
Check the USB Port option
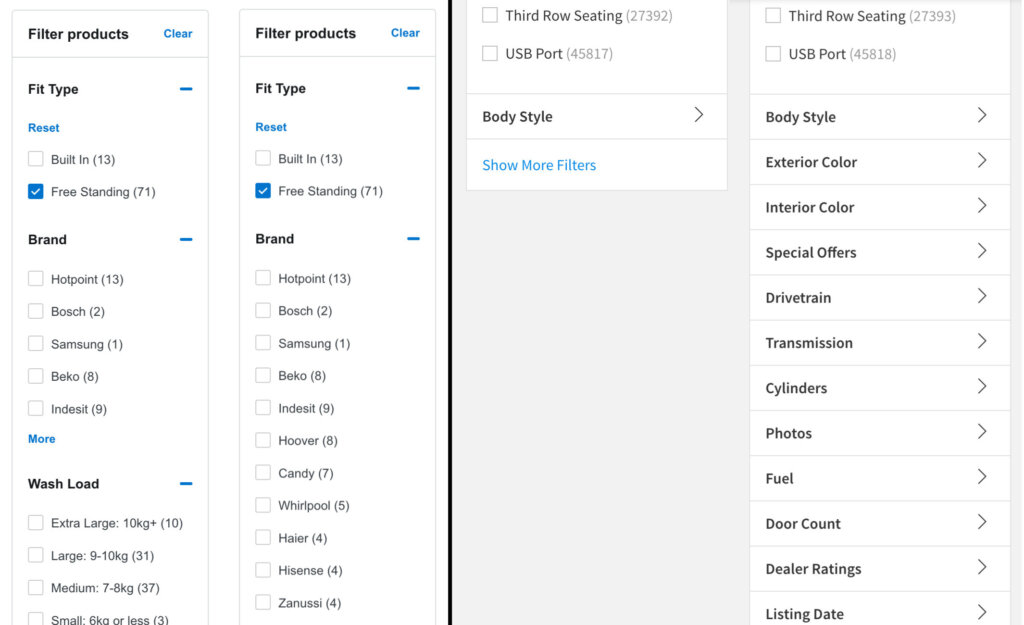489,53
